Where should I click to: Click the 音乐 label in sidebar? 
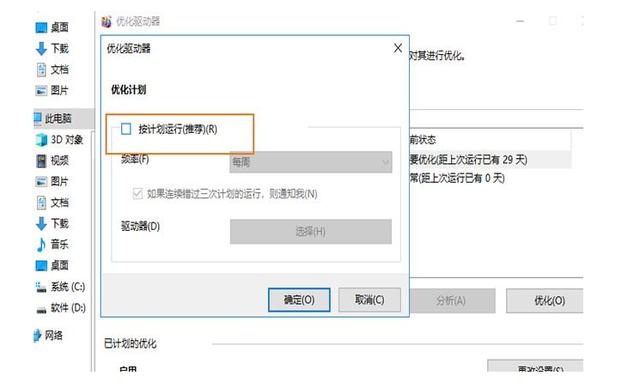60,244
